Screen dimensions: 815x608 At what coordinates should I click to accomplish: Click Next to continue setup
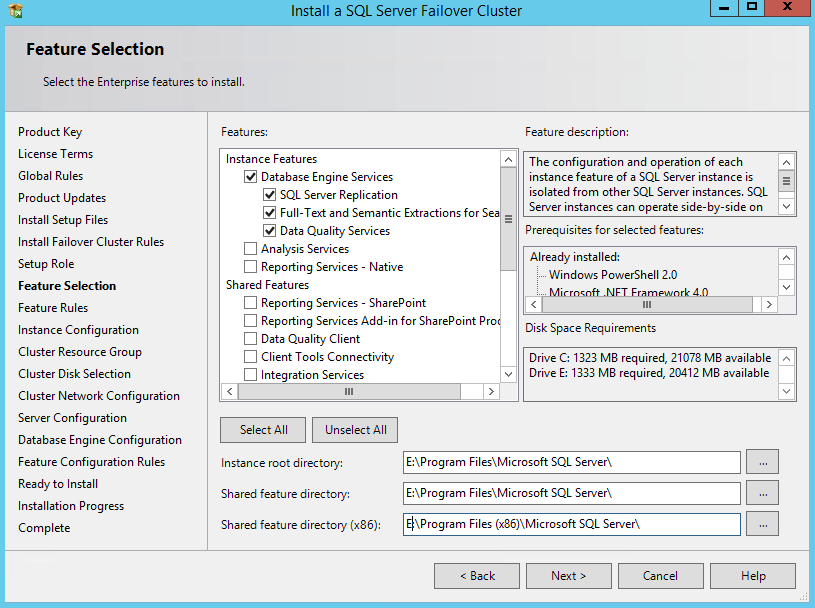tap(569, 576)
